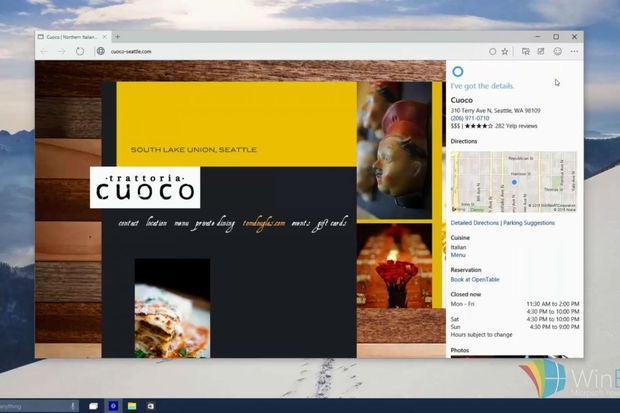Viewport: 620px width, 413px height.
Task: Minimize the browser window
Action: point(538,36)
